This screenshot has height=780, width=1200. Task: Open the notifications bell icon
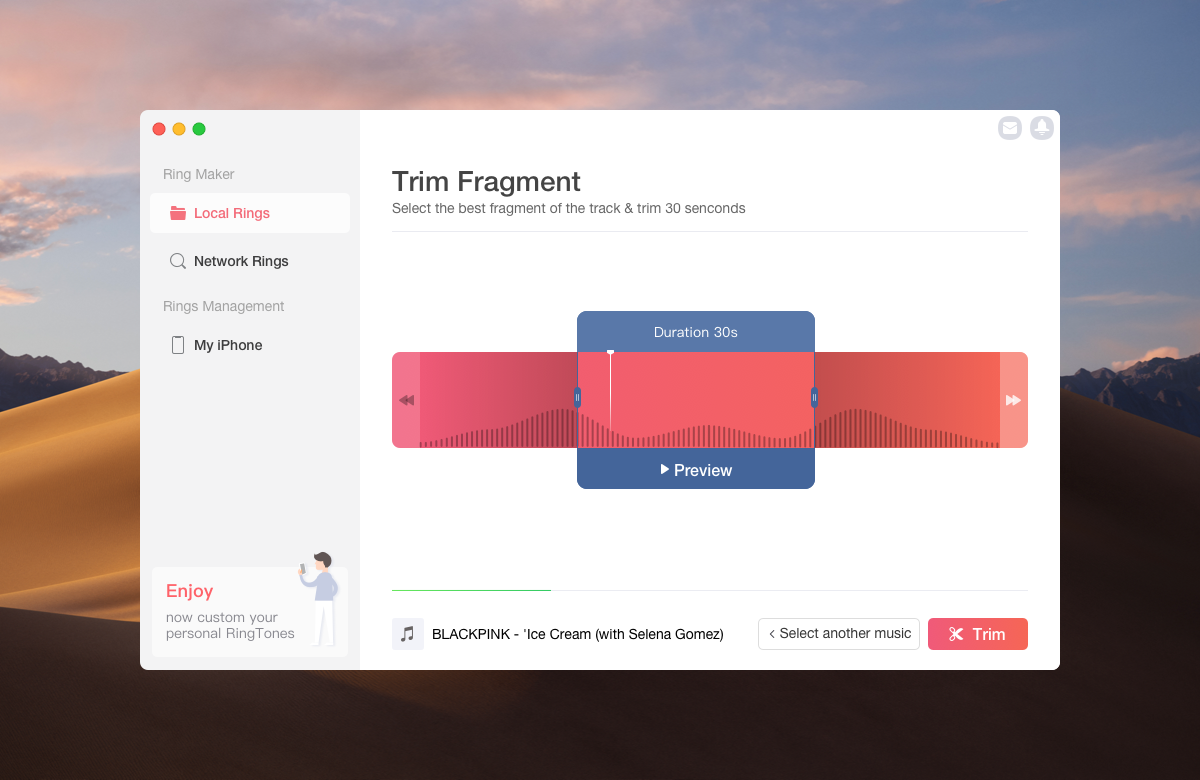1042,128
